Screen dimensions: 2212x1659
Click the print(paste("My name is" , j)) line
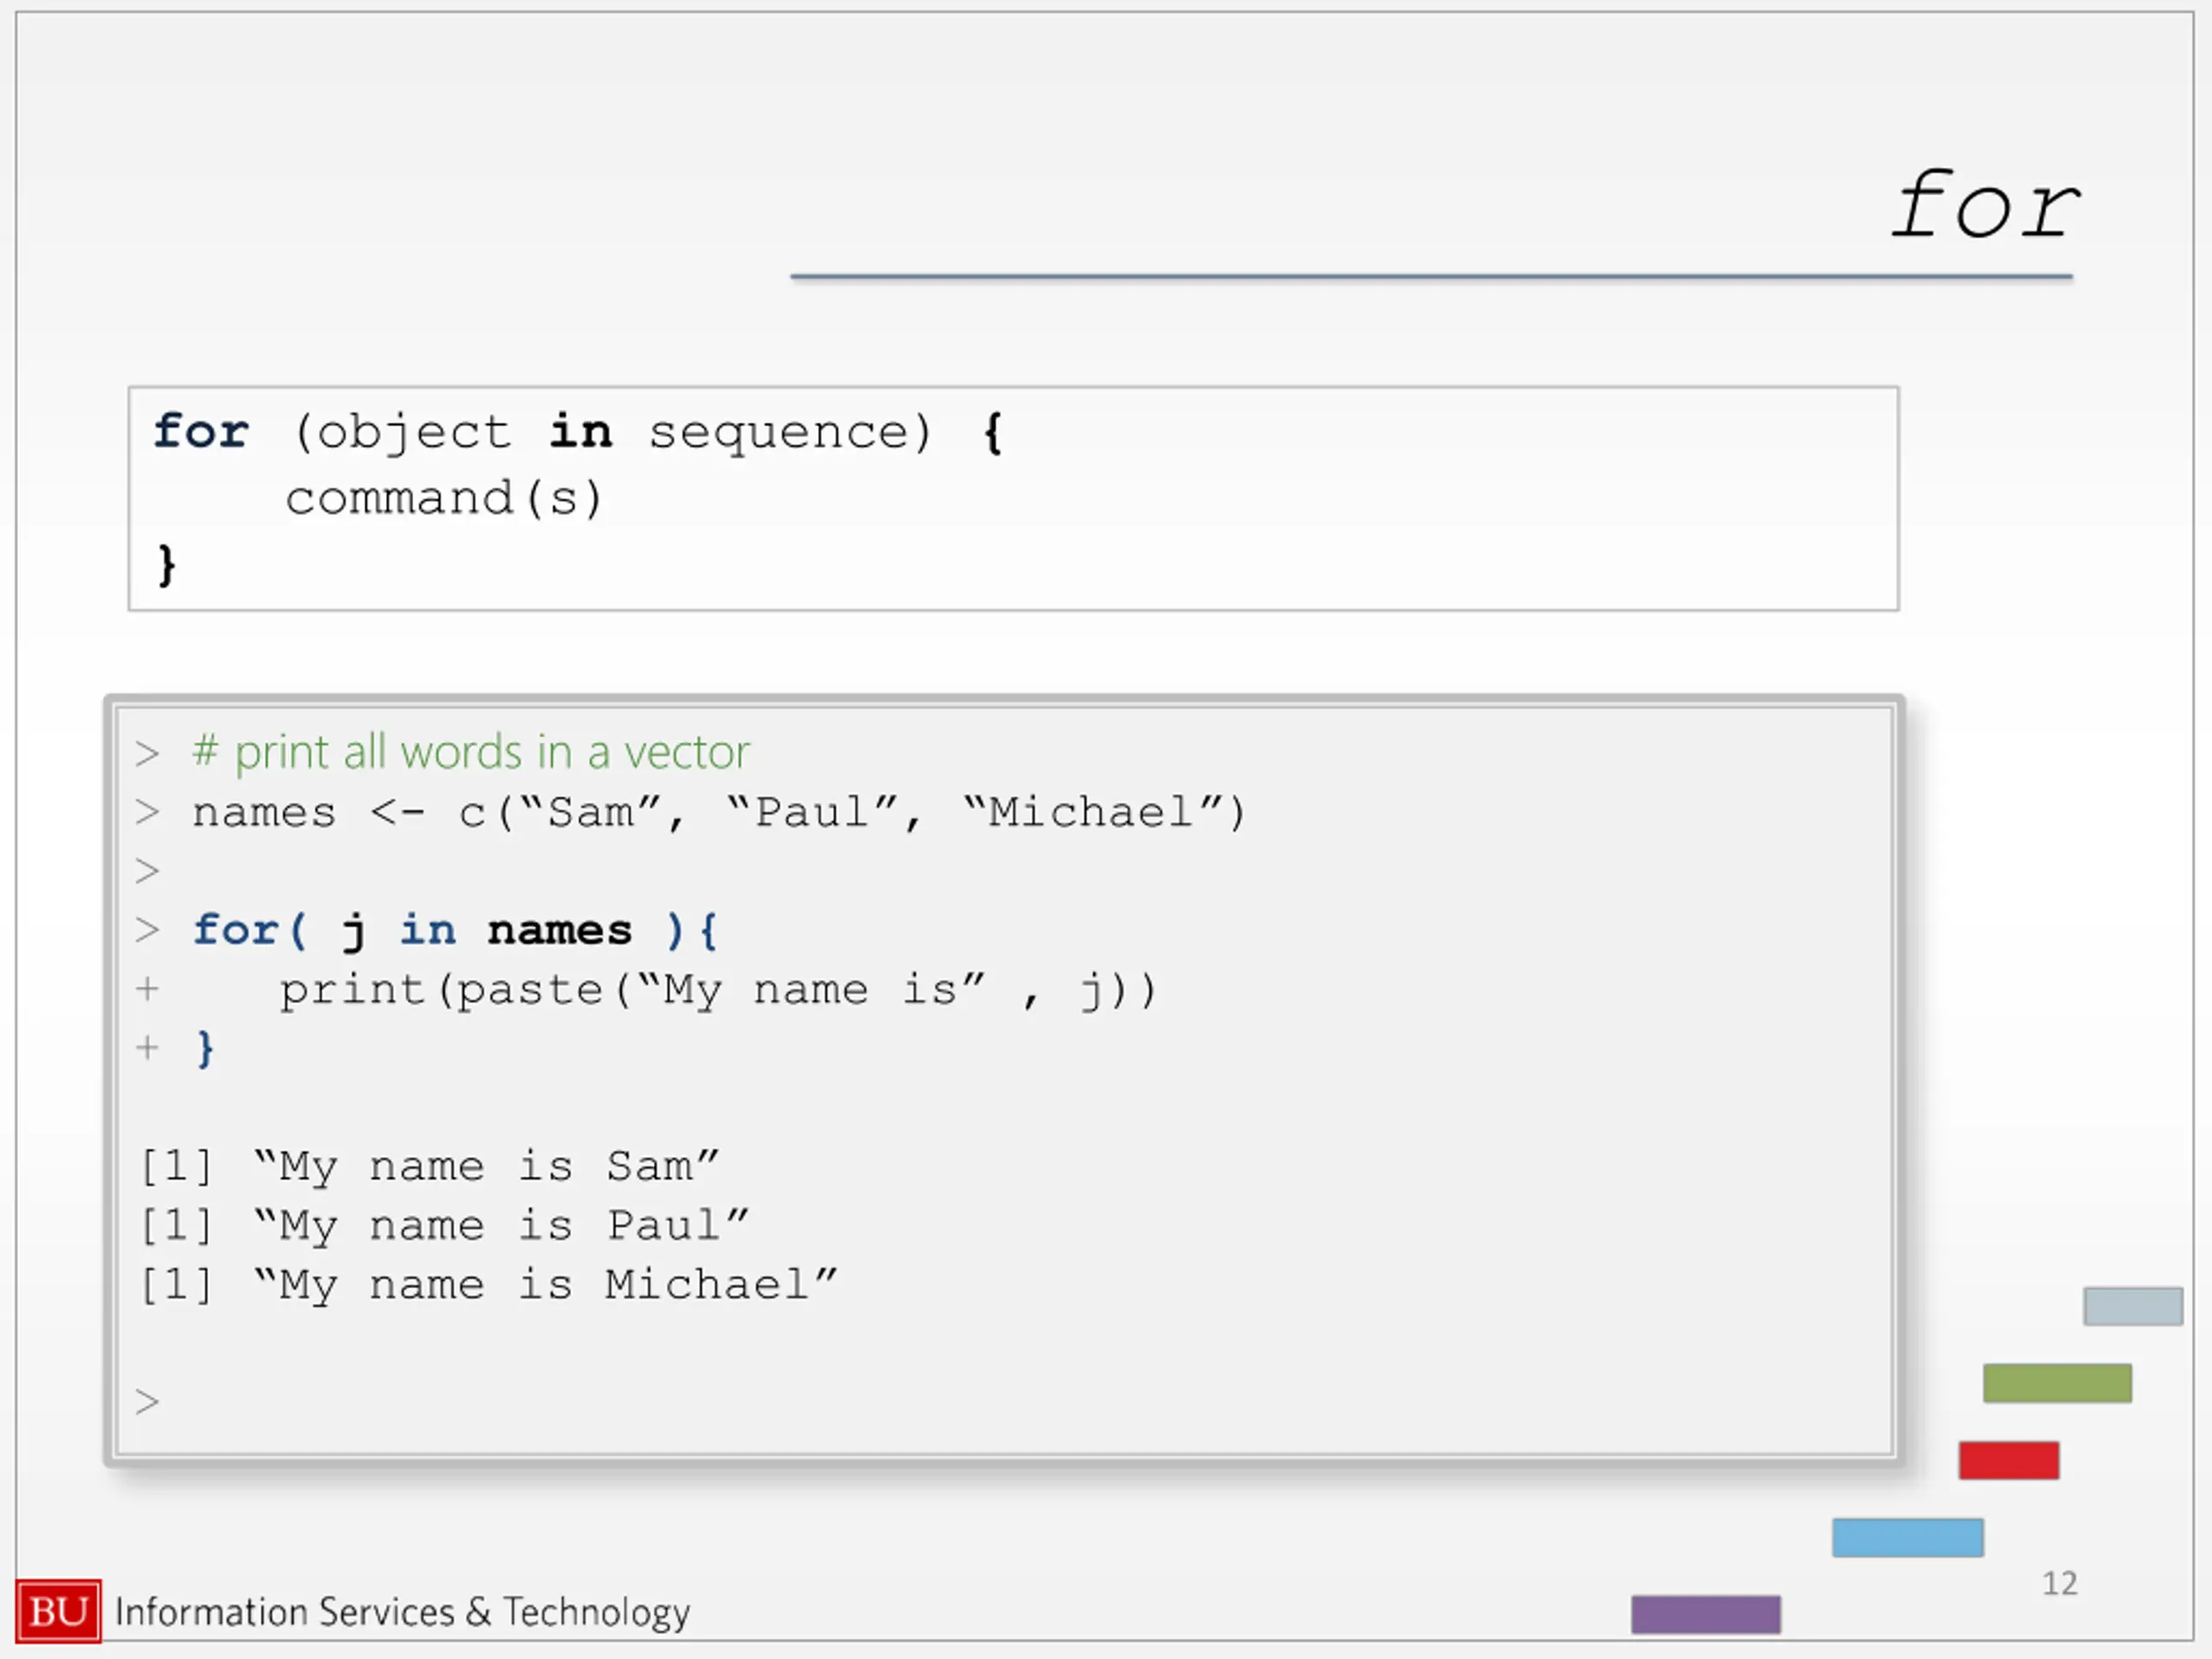(718, 990)
